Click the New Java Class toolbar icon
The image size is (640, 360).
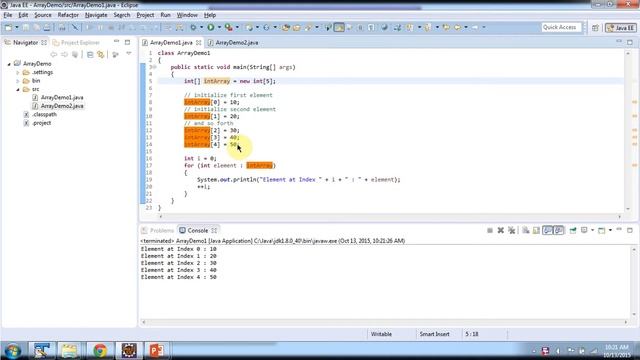(267, 27)
